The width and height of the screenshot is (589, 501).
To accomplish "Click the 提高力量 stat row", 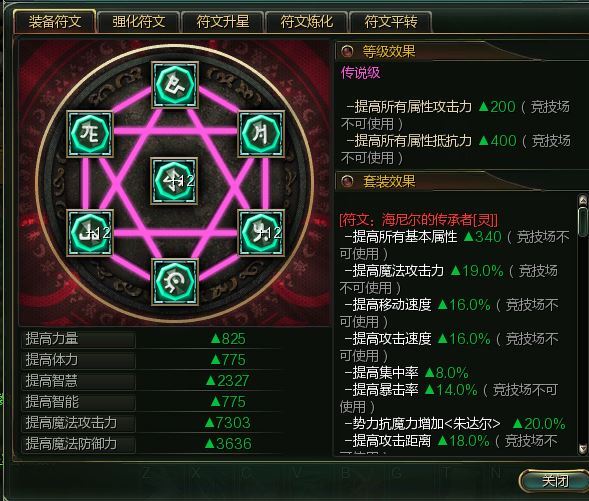I will point(152,339).
